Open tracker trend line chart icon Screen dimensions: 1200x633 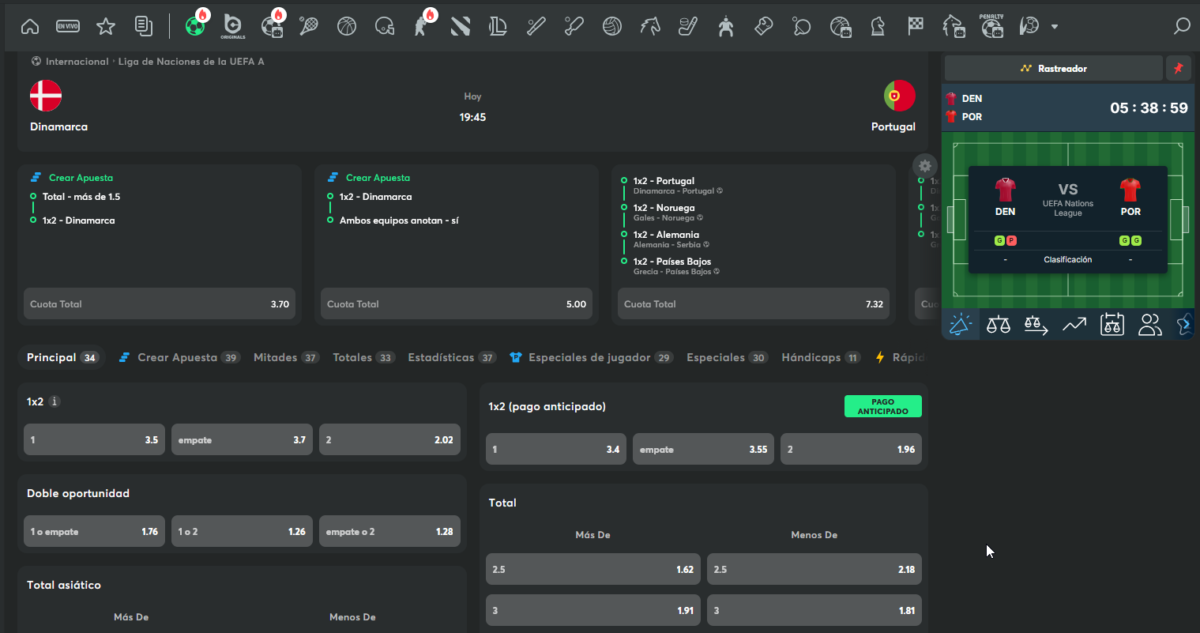tap(1074, 324)
